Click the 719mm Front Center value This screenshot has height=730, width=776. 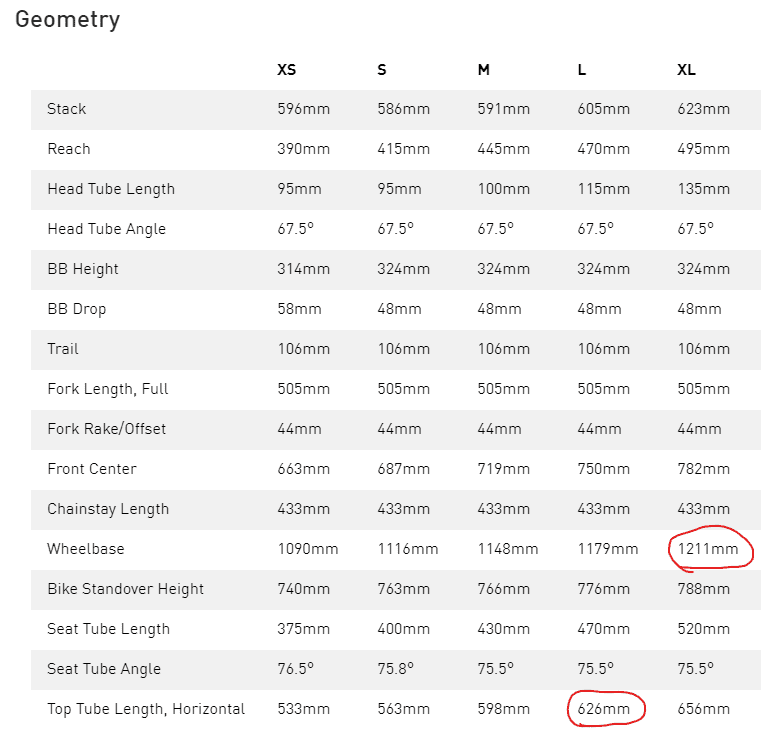pyautogui.click(x=504, y=469)
